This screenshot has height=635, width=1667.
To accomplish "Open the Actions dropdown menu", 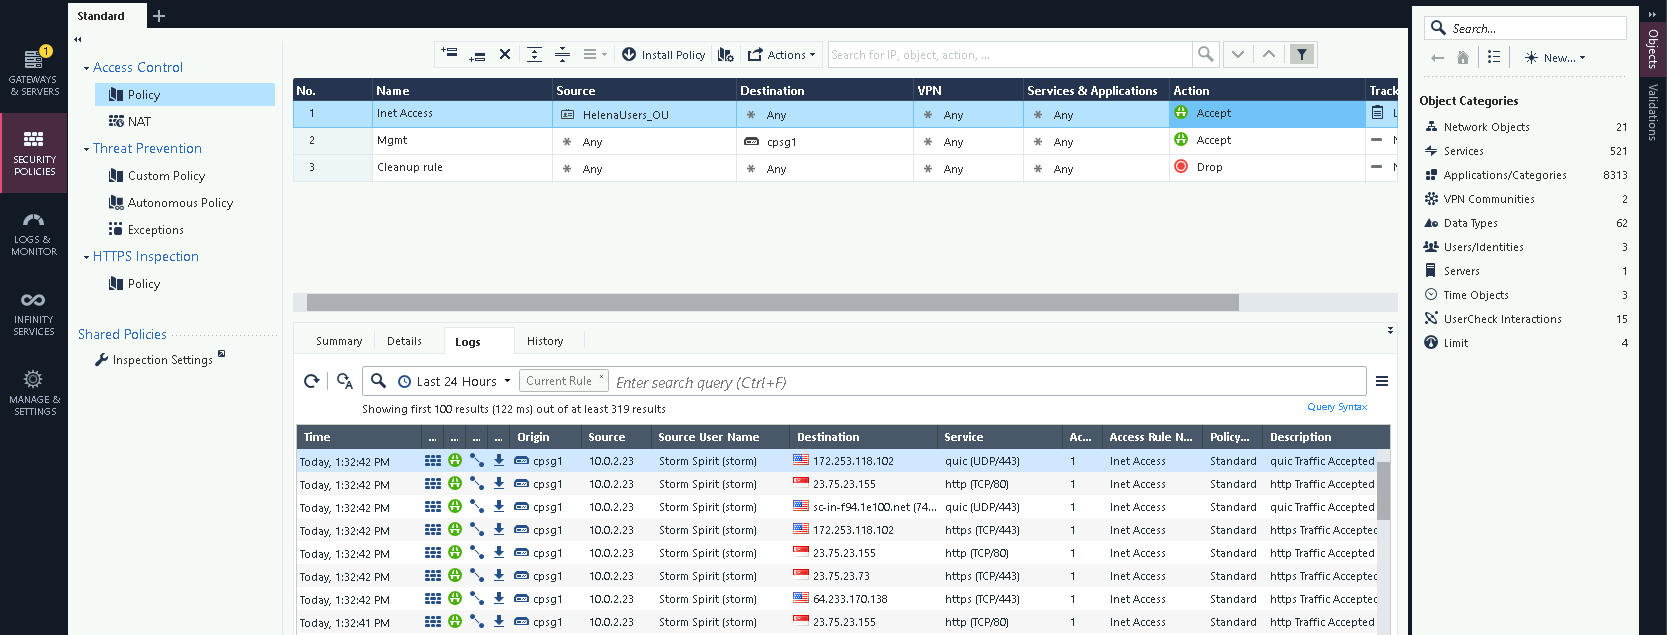I will coord(782,55).
